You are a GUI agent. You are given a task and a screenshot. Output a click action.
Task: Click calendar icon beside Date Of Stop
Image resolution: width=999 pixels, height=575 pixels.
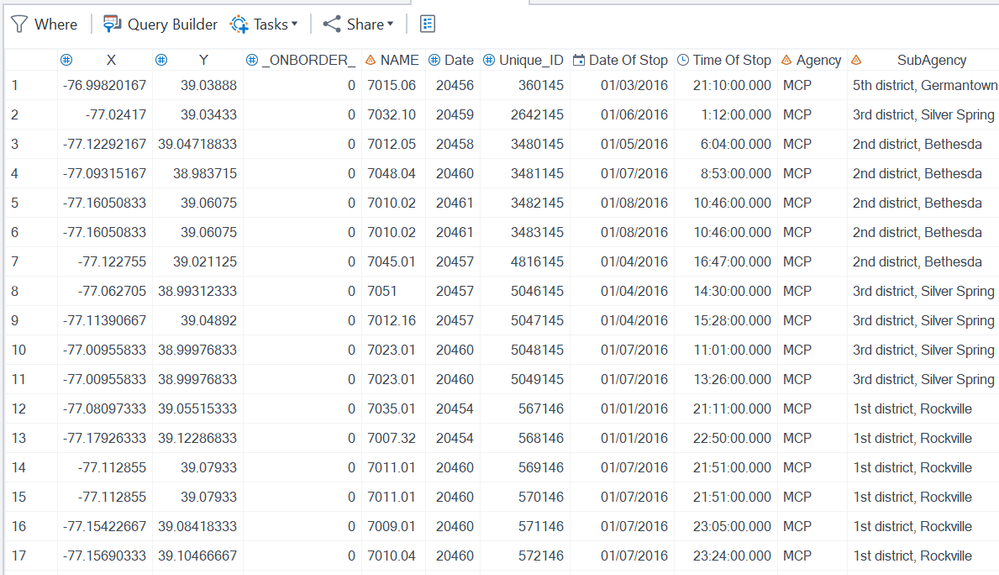coord(579,60)
